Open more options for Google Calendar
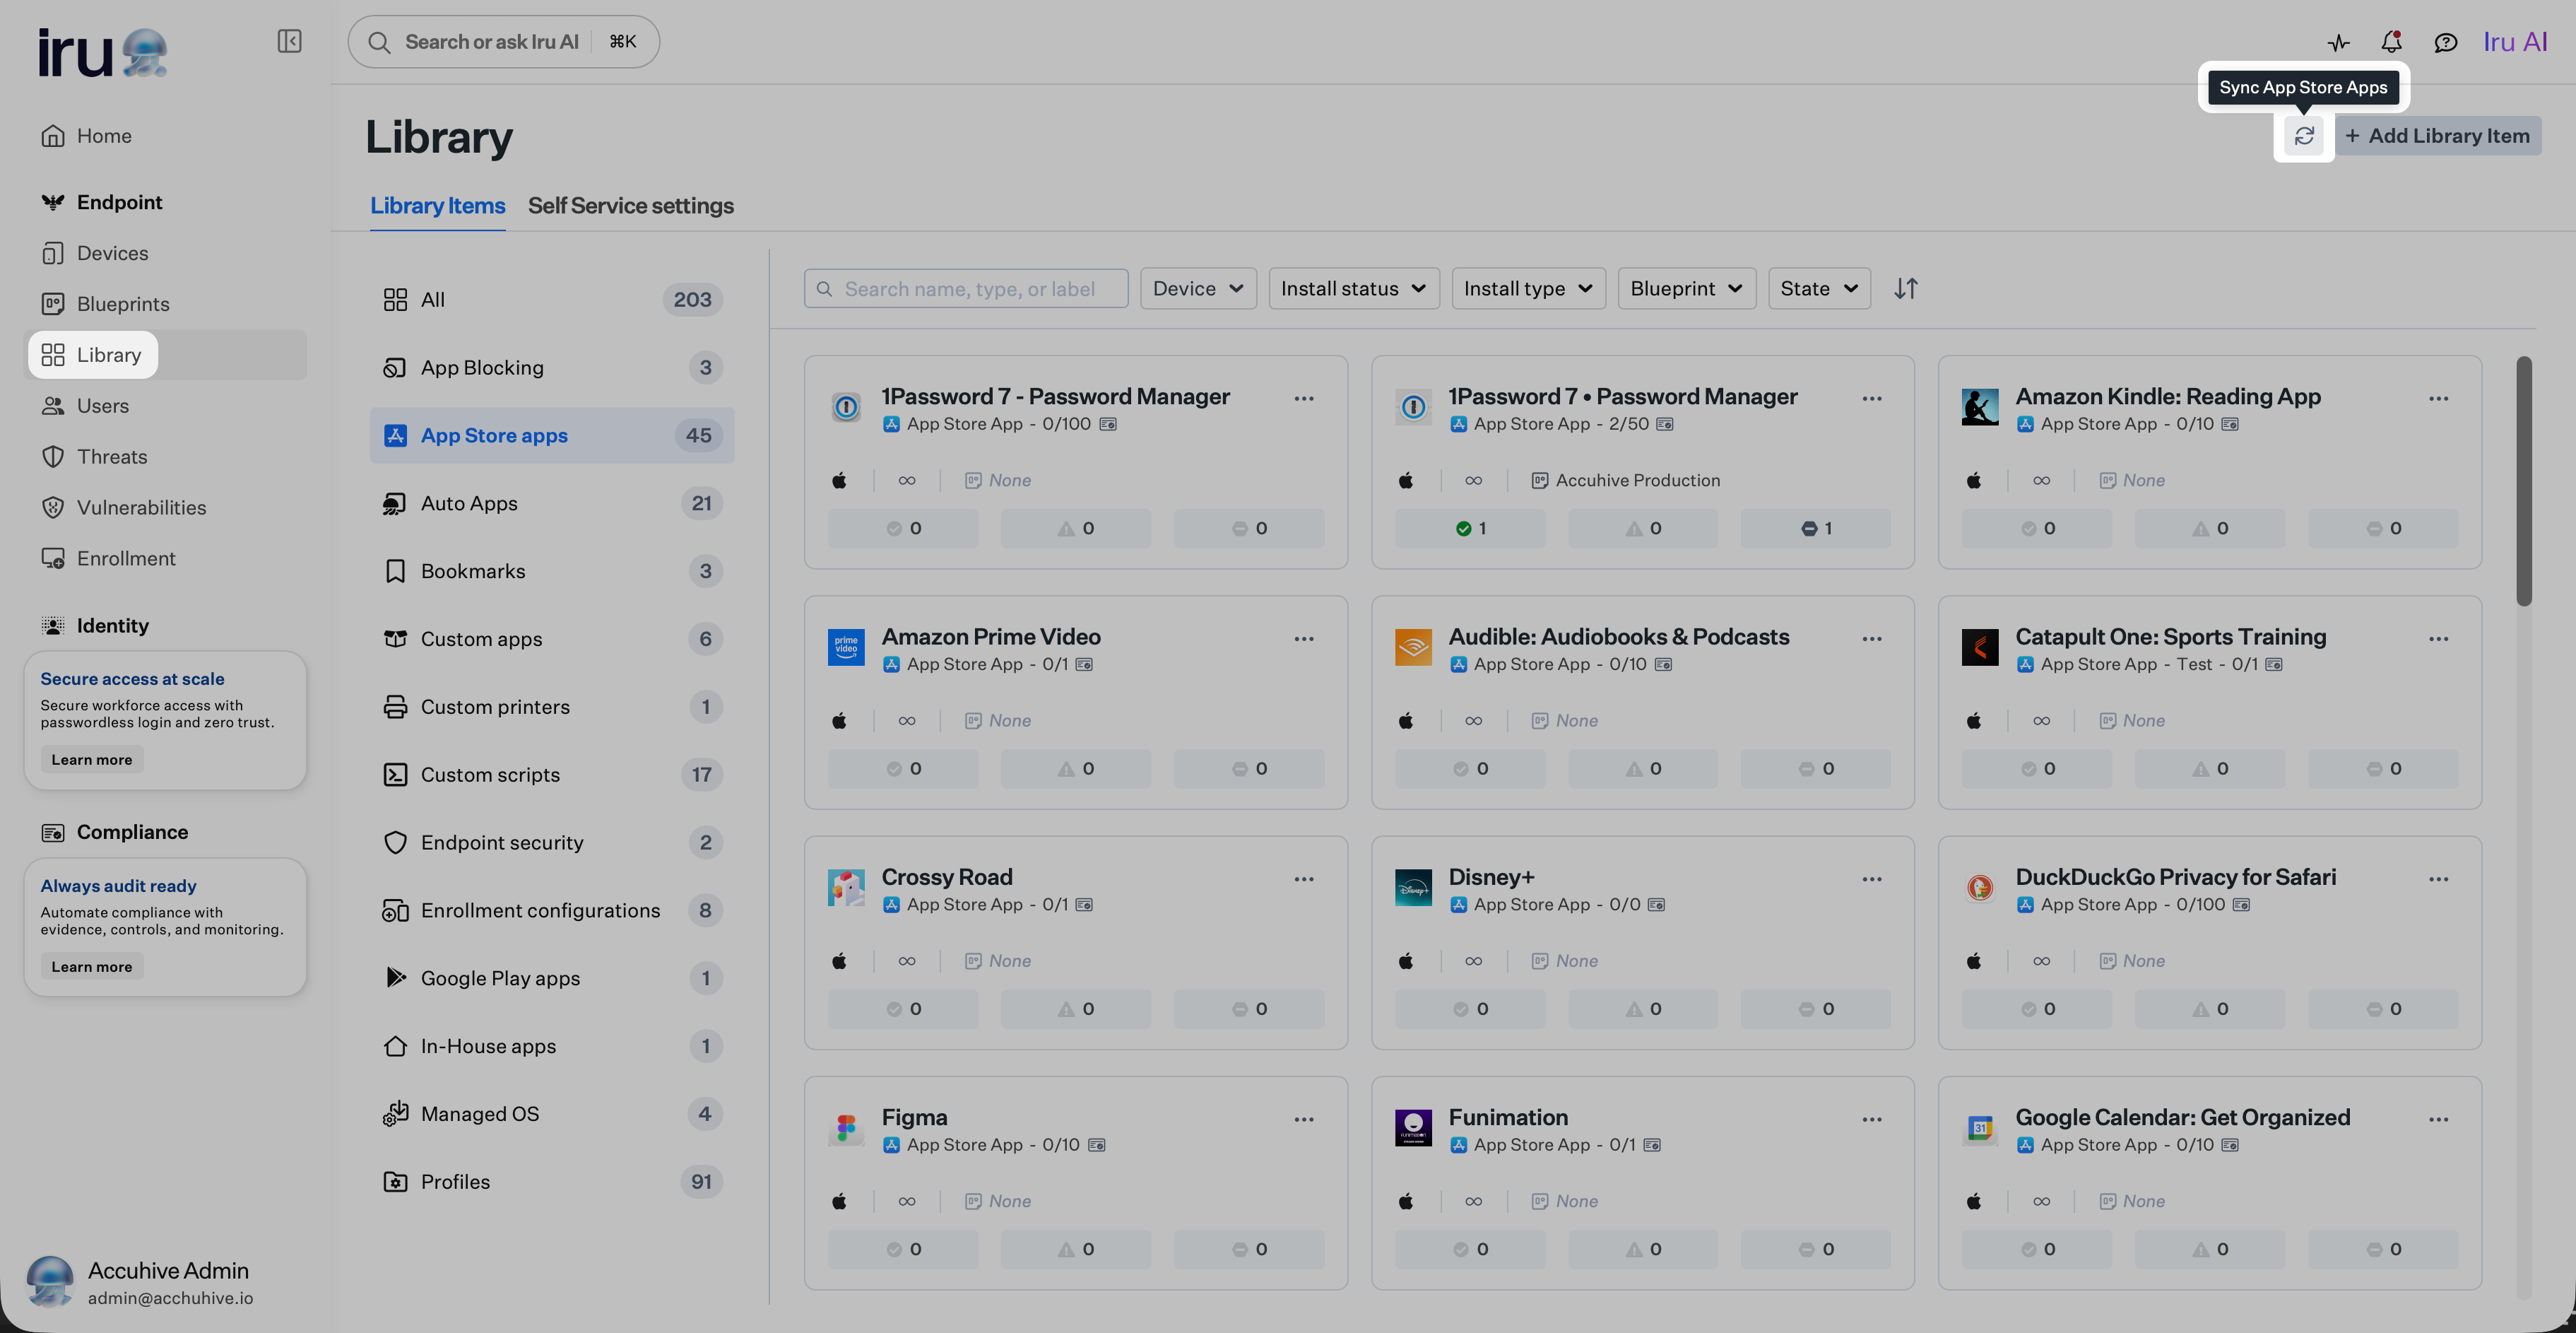This screenshot has height=1333, width=2576. [2439, 1119]
